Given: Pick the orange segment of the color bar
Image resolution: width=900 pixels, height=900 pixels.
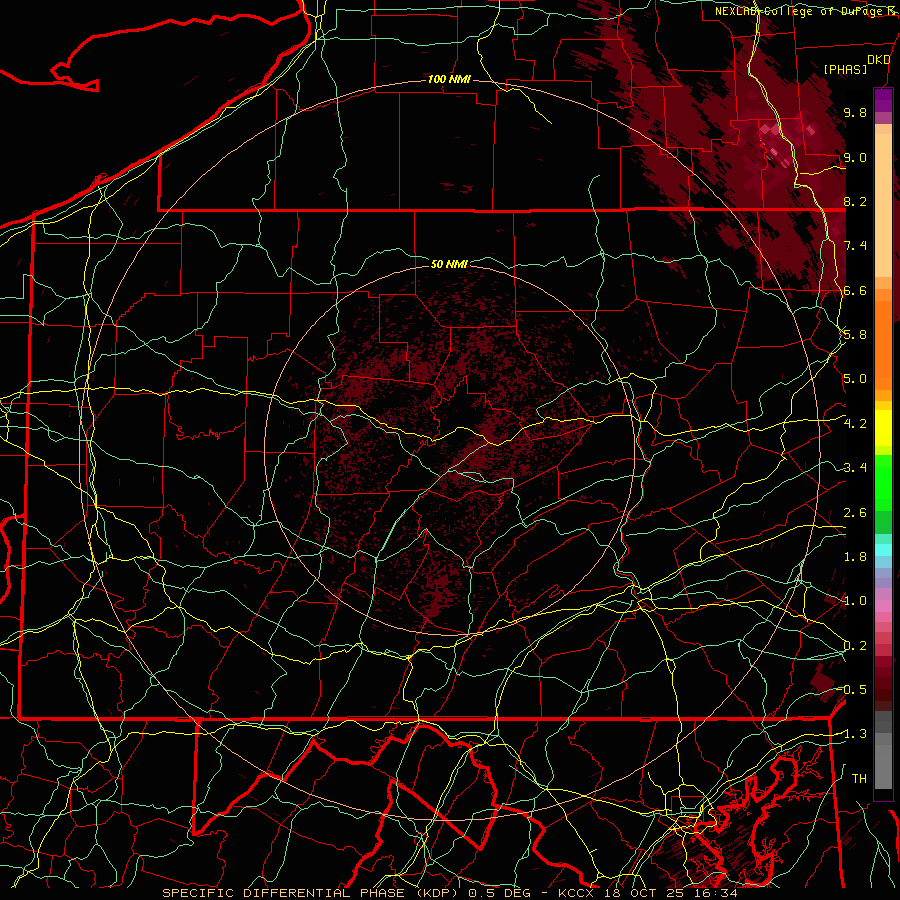Looking at the screenshot, I should [x=883, y=344].
